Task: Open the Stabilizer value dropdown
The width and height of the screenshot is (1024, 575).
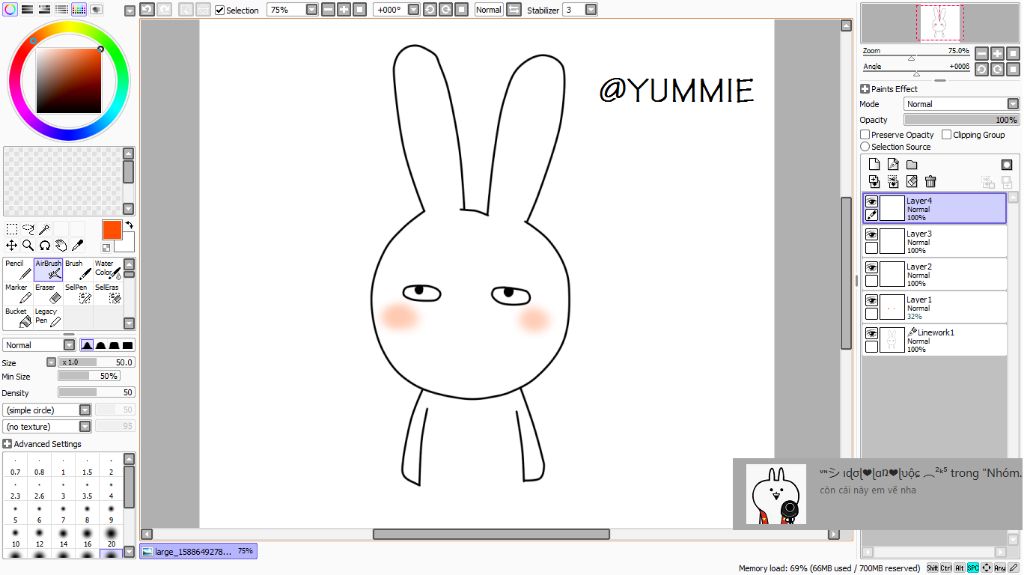Action: click(x=590, y=10)
